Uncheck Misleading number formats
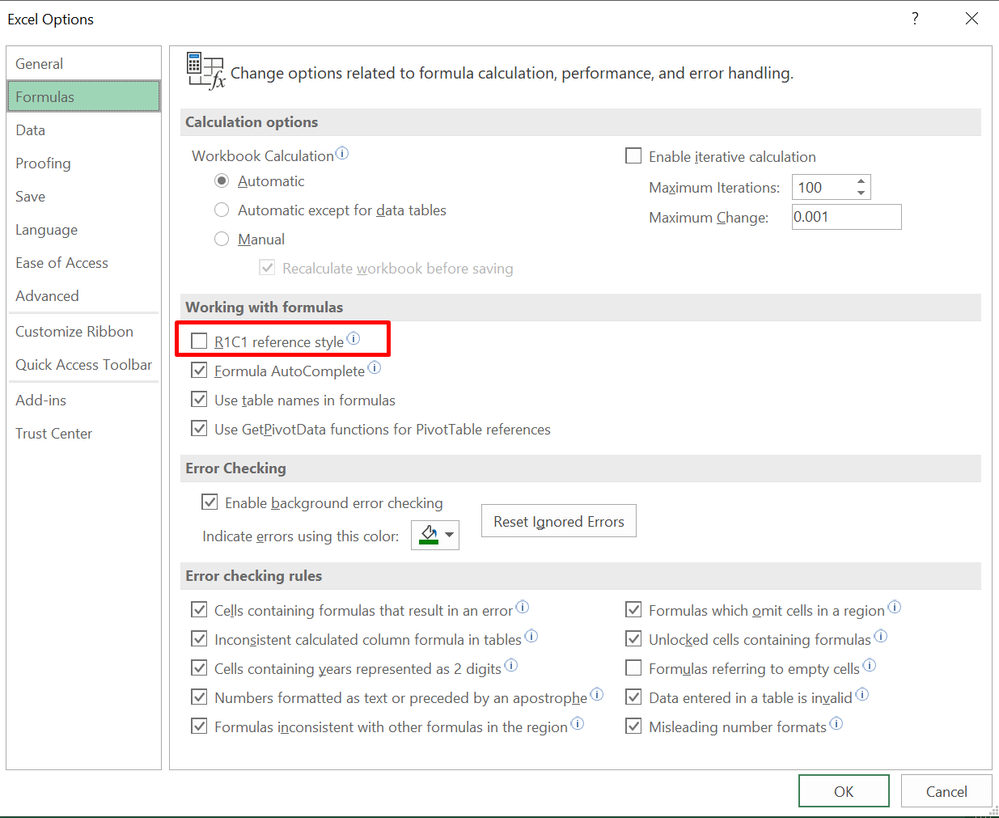The width and height of the screenshot is (999, 818). [x=633, y=726]
